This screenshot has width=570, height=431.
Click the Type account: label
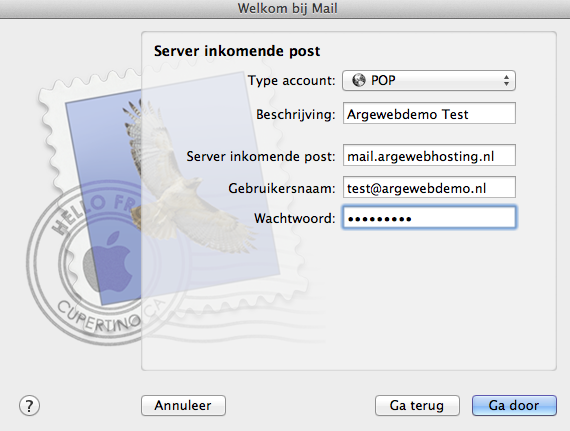point(292,80)
